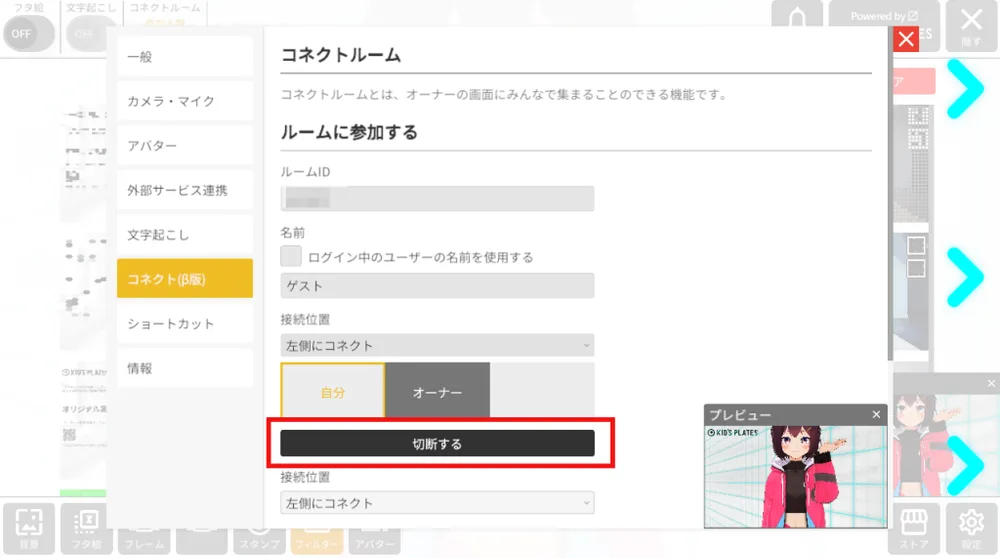1000x558 pixels.
Task: Click the ルームID input field
Action: point(438,198)
